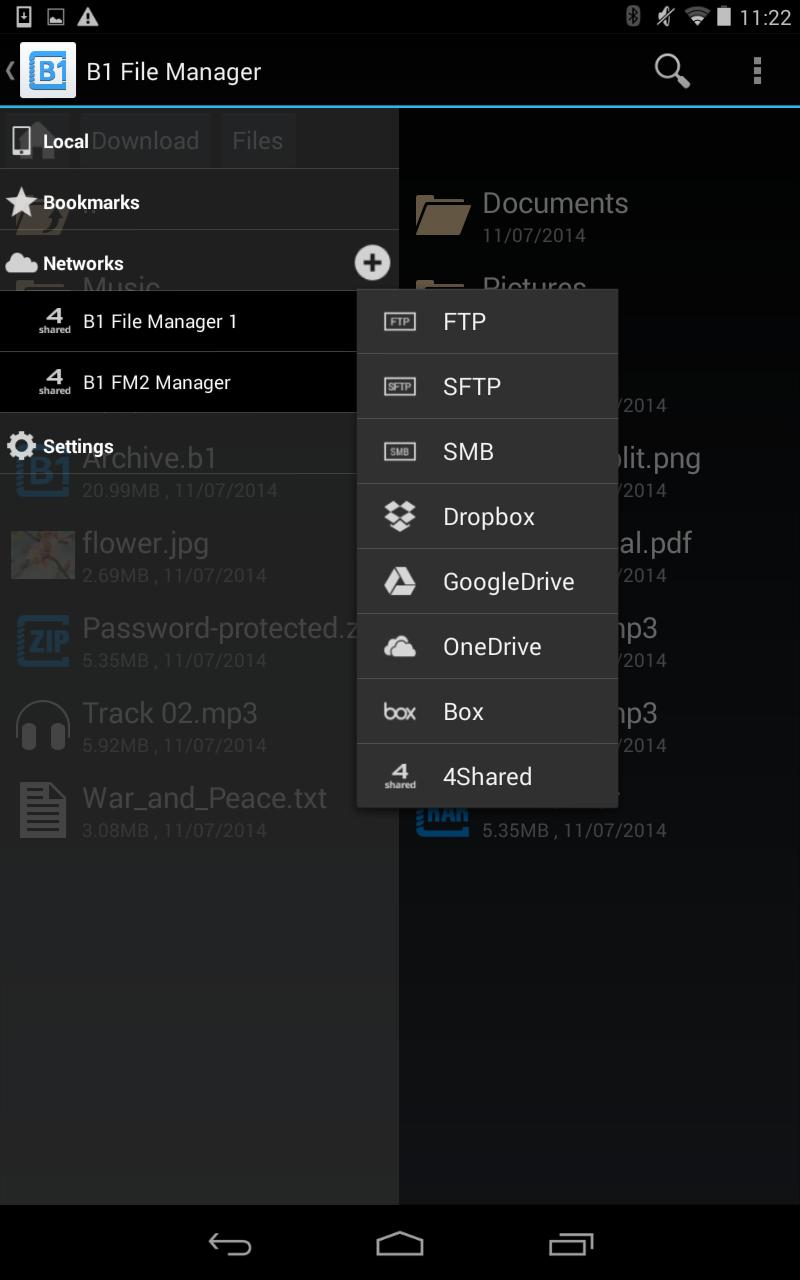
Task: Collapse the Networks section header
Action: point(175,263)
